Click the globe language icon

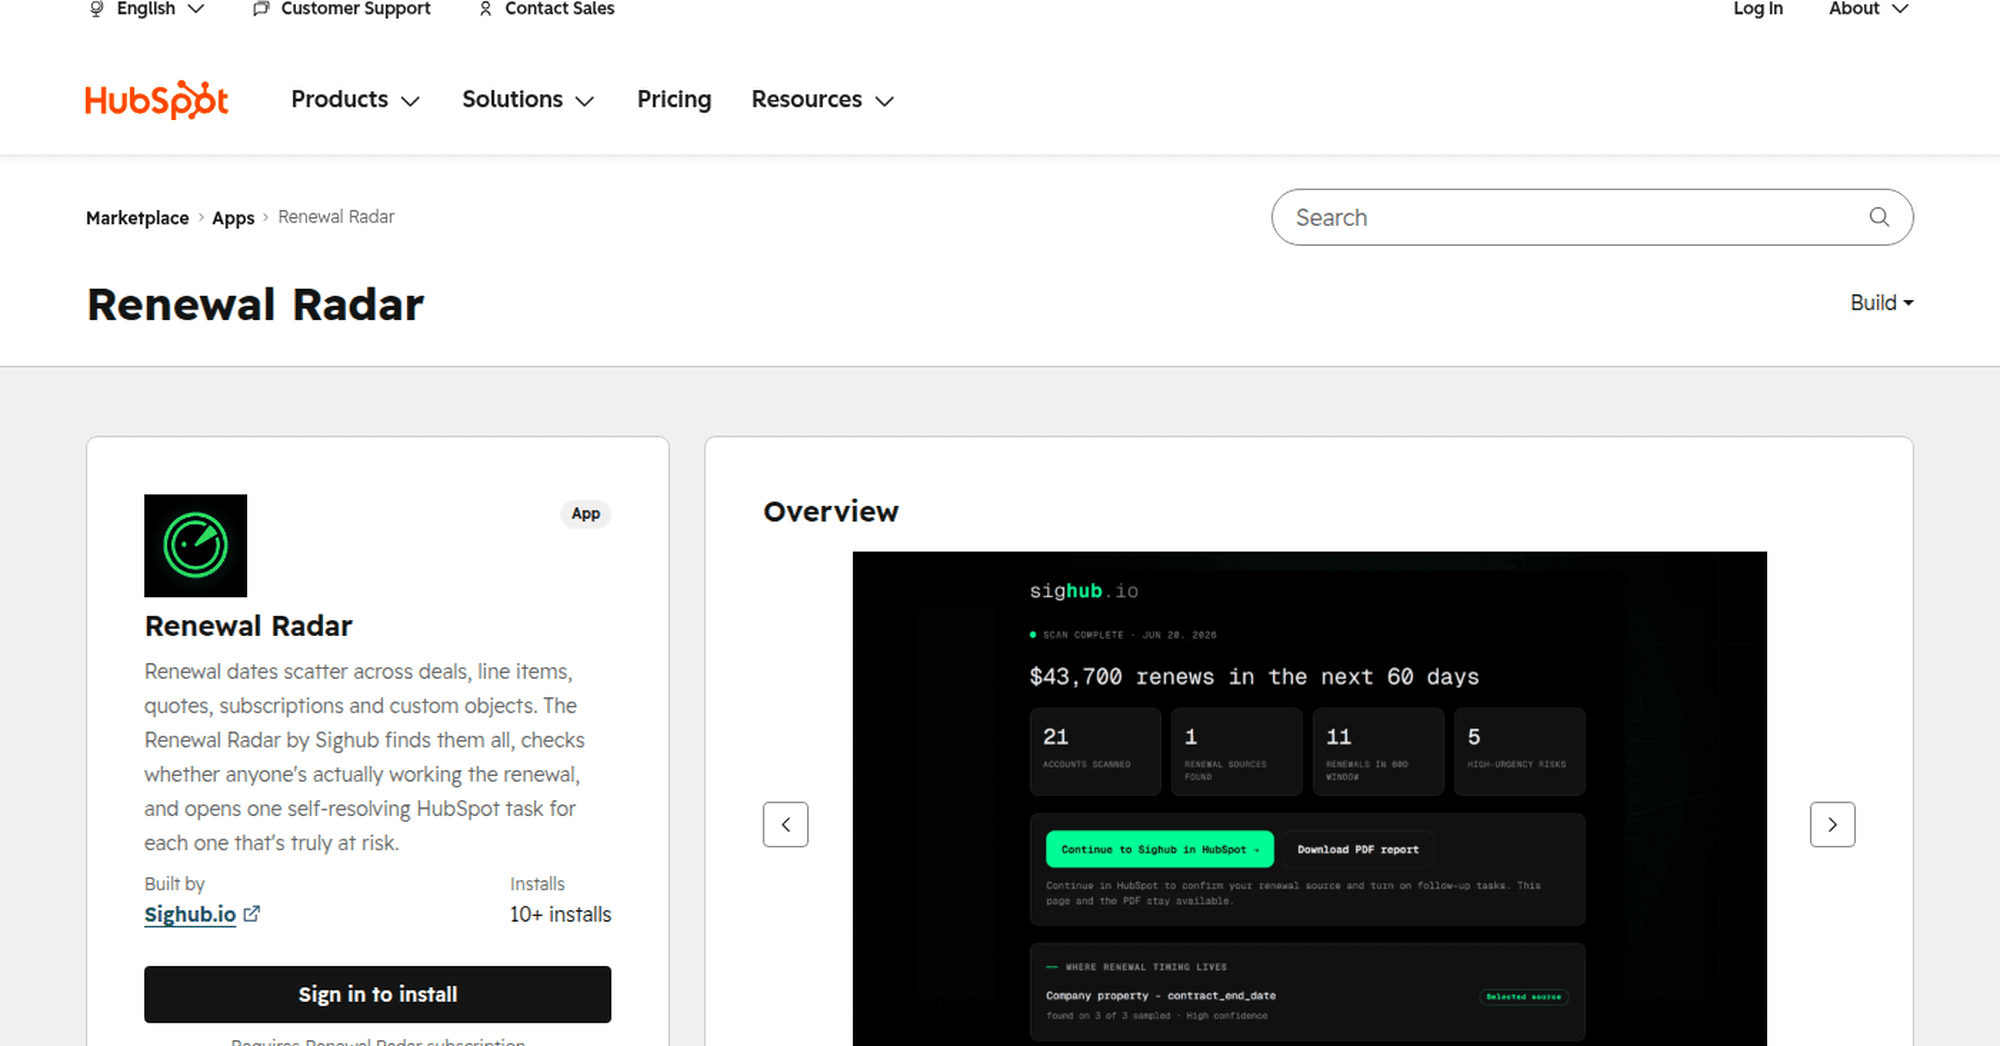point(96,8)
